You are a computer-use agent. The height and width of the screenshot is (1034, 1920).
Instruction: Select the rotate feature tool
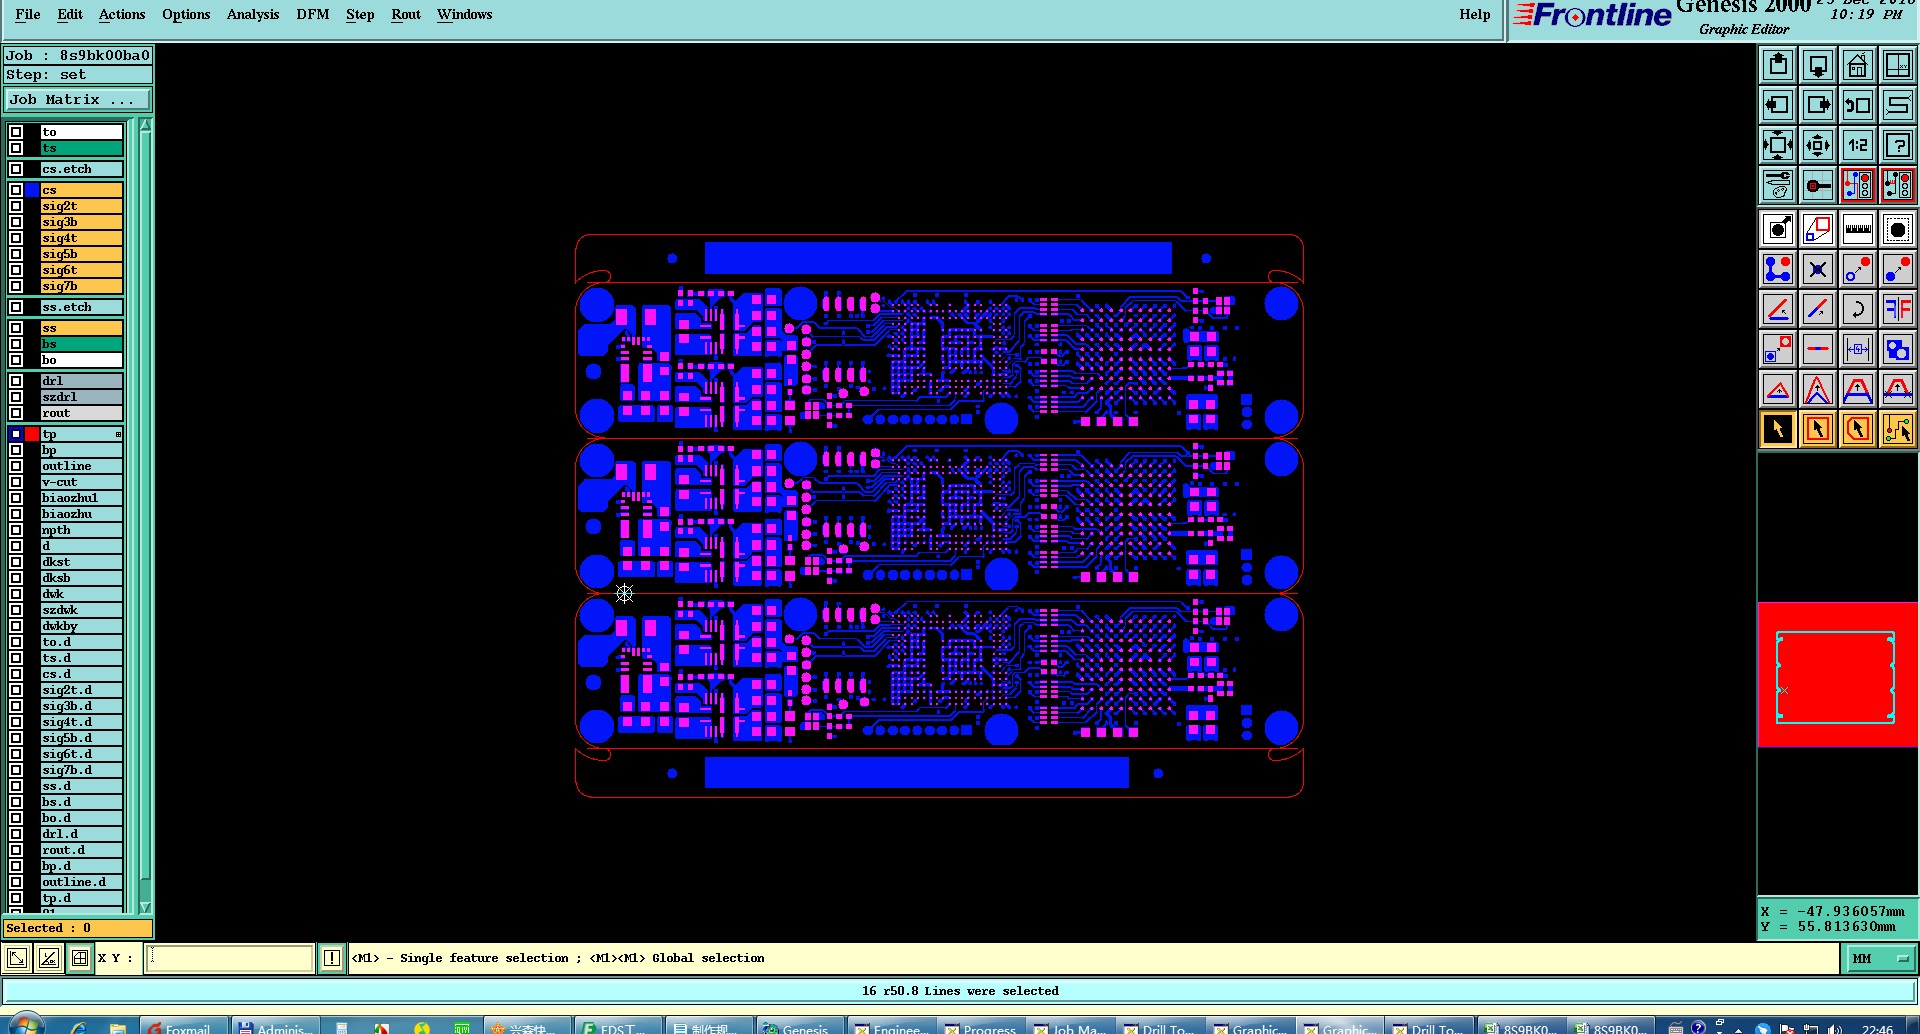[x=1857, y=309]
